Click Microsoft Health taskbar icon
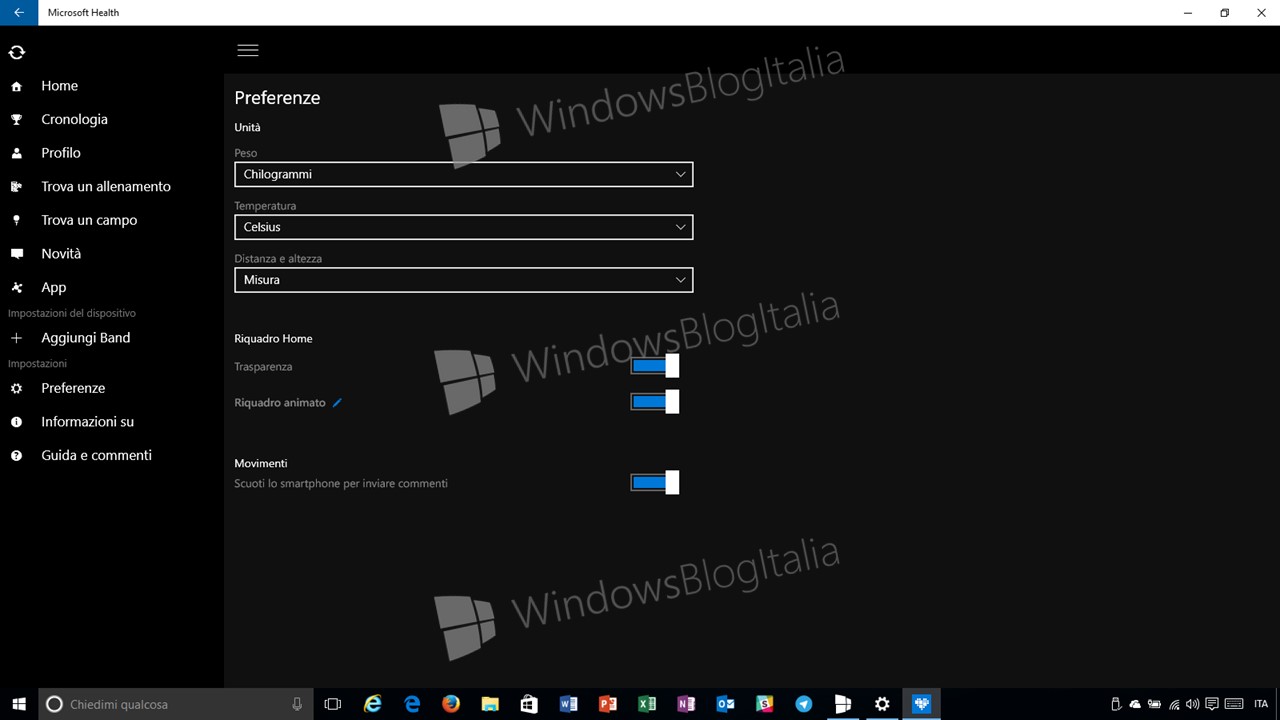 pos(921,704)
